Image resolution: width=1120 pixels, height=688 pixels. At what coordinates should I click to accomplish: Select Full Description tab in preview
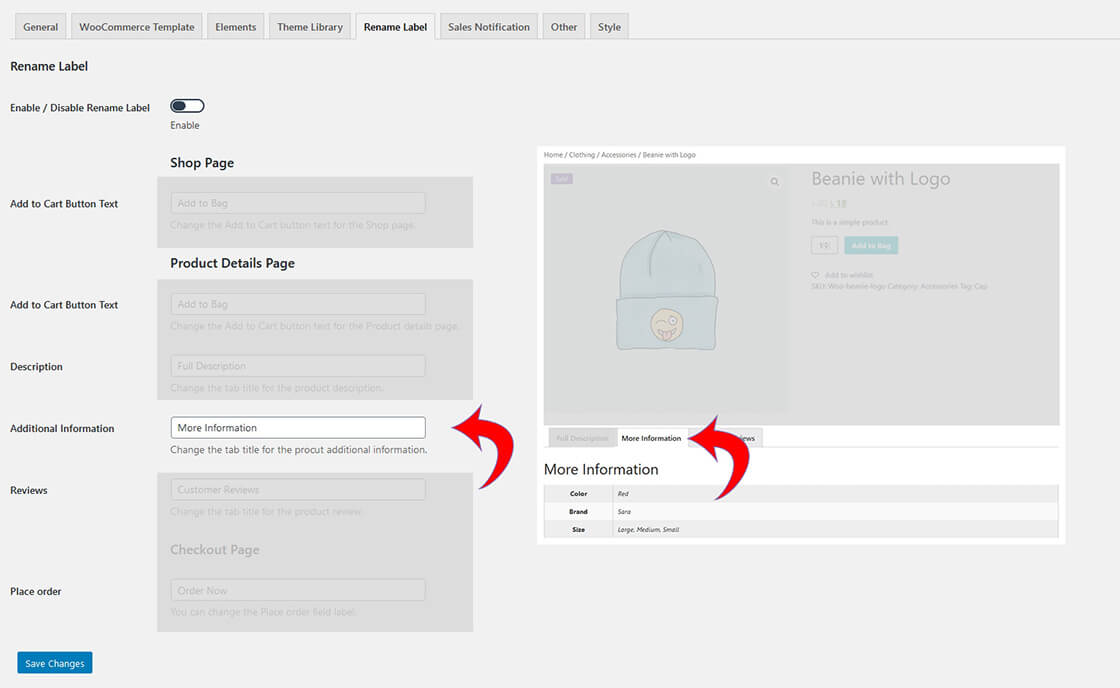click(582, 438)
